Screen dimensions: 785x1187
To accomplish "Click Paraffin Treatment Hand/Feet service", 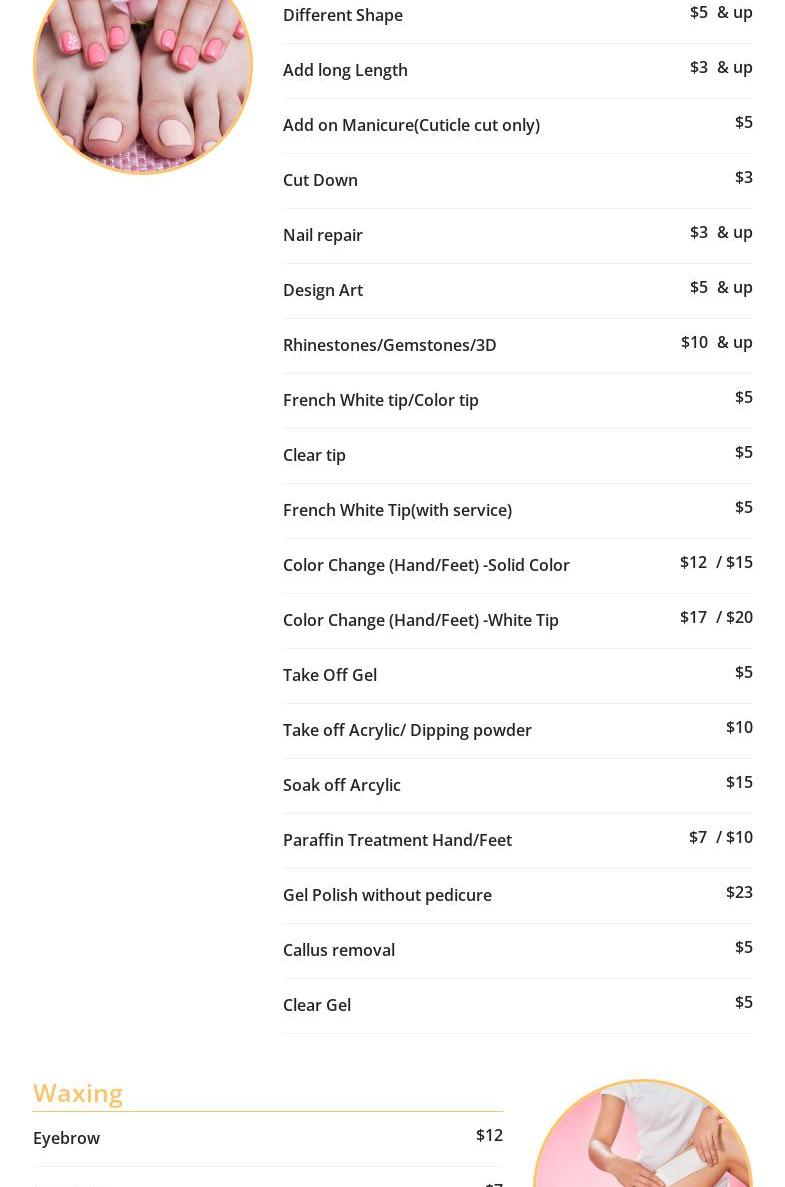I will [397, 840].
